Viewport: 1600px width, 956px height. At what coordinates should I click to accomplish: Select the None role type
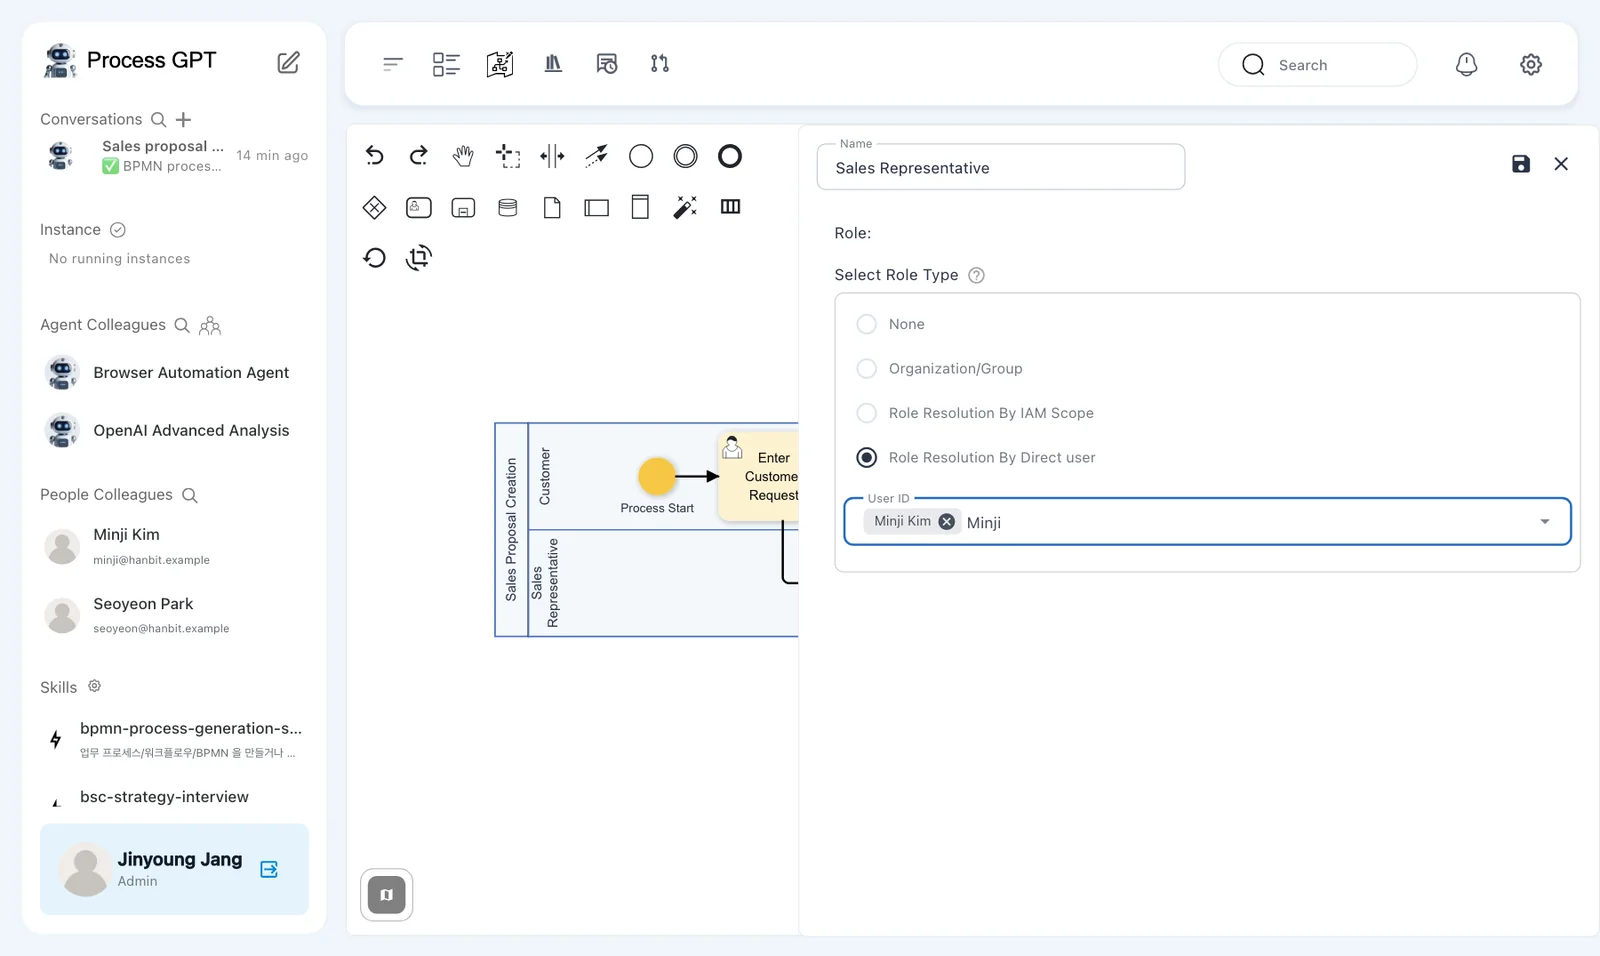click(867, 324)
